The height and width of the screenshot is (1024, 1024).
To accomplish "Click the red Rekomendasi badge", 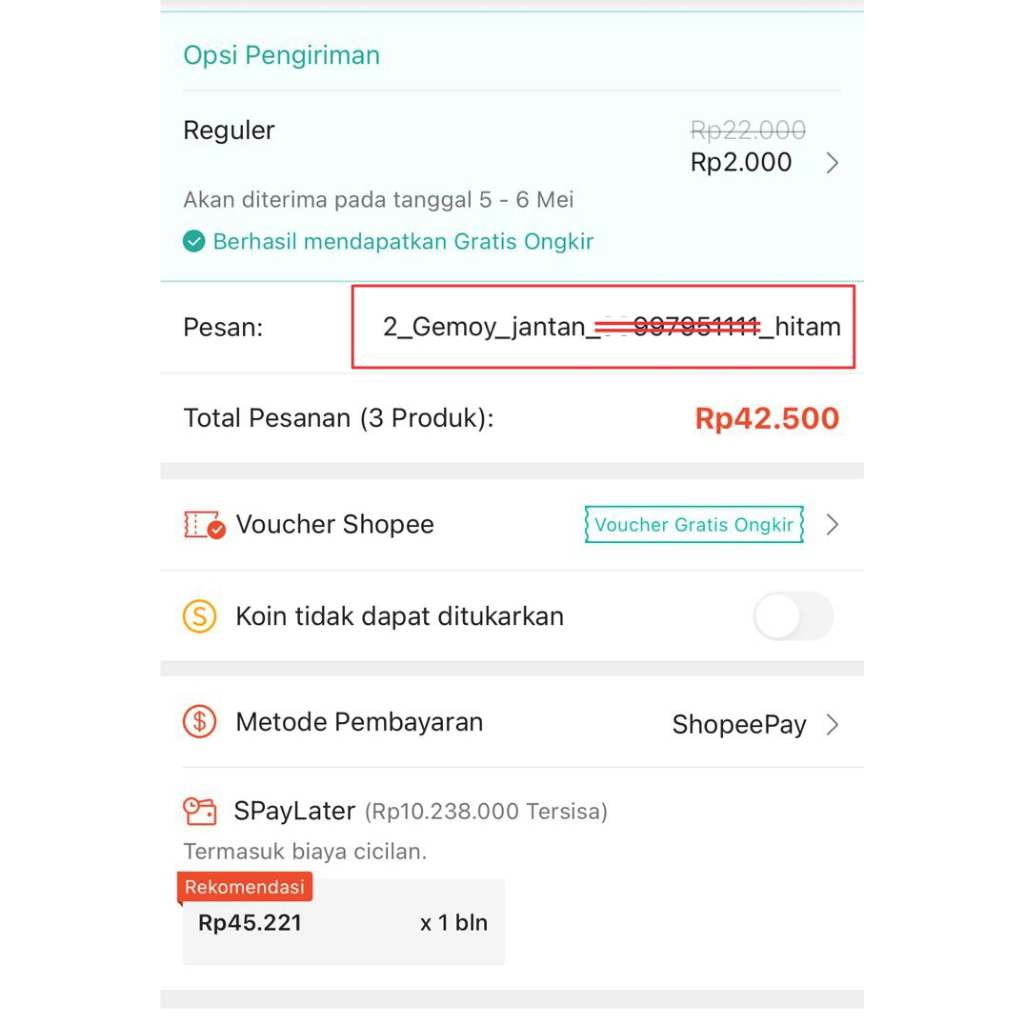I will pos(245,887).
